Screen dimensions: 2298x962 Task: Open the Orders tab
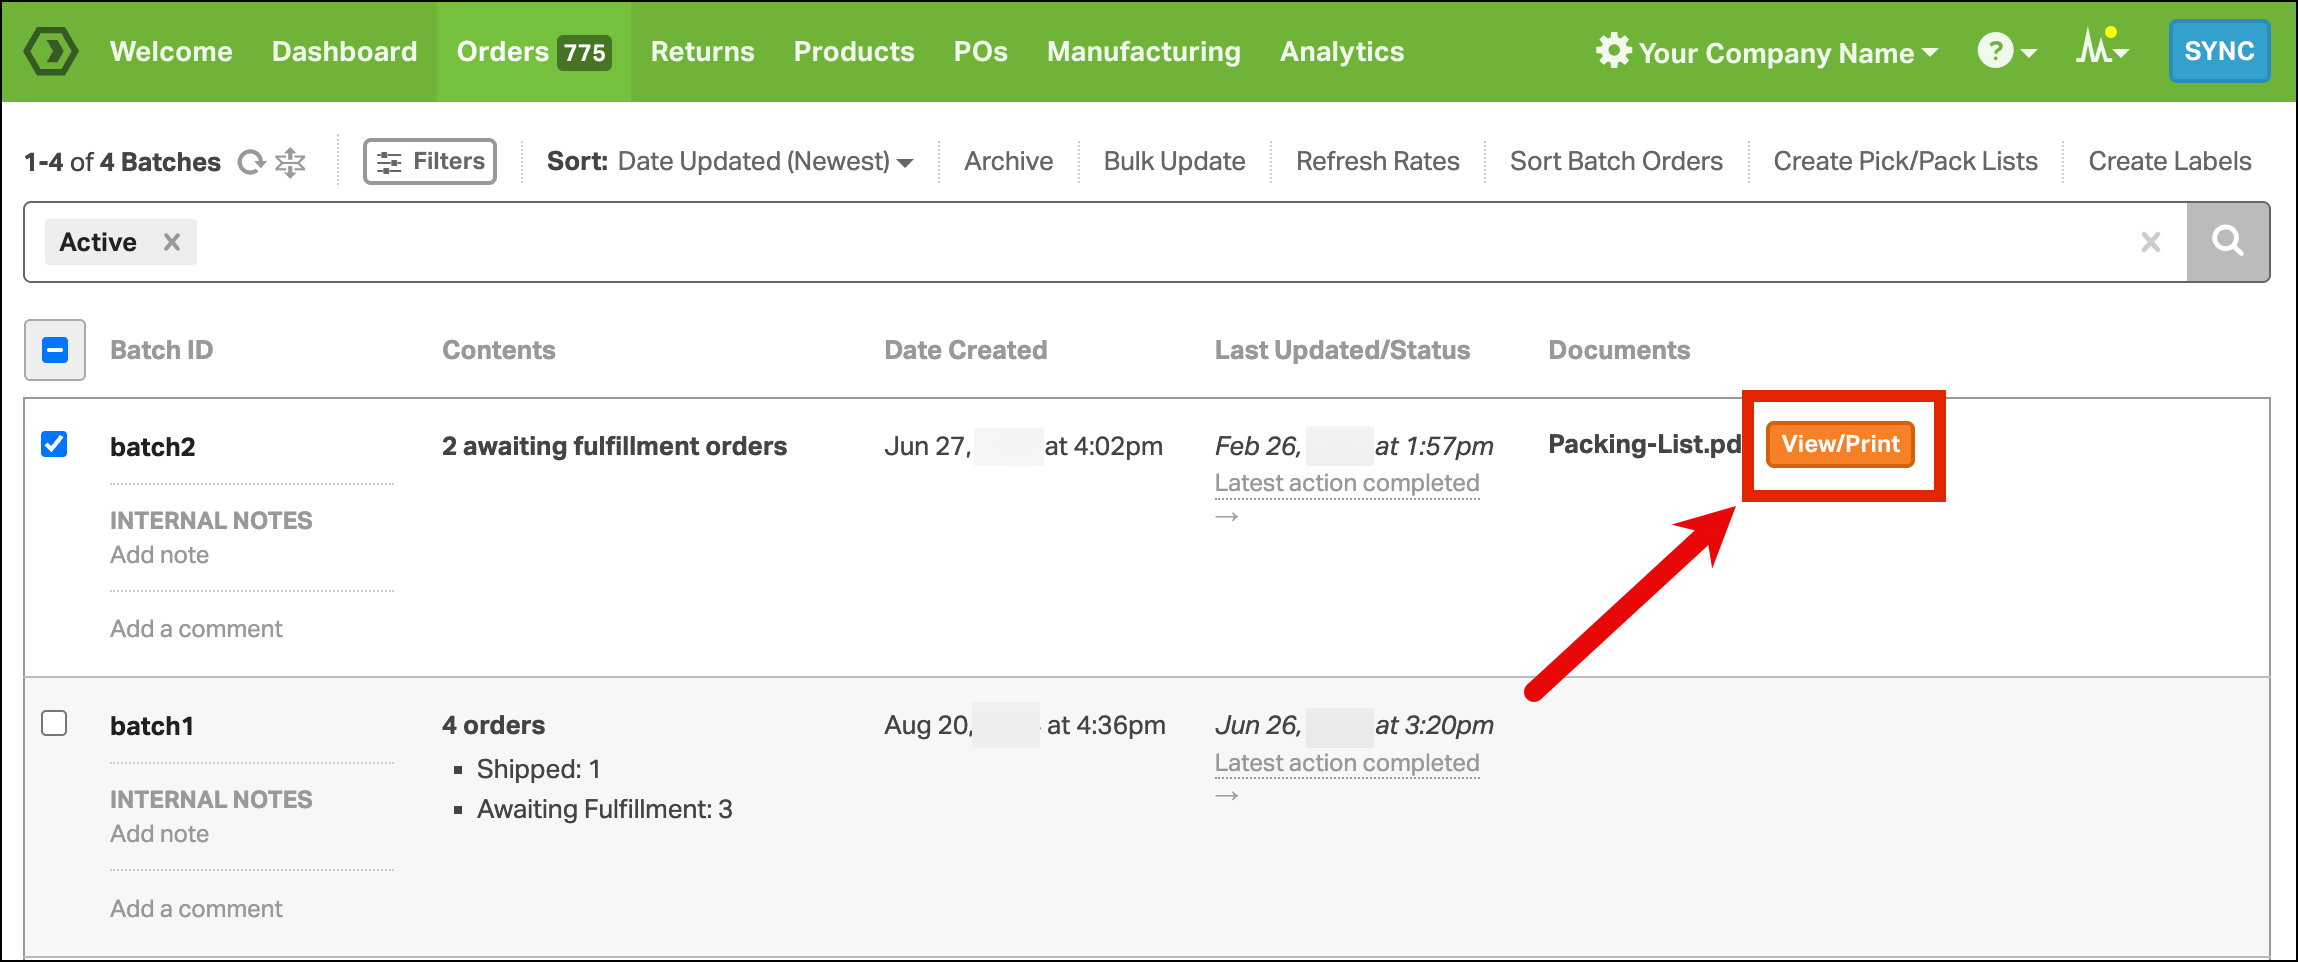(533, 51)
